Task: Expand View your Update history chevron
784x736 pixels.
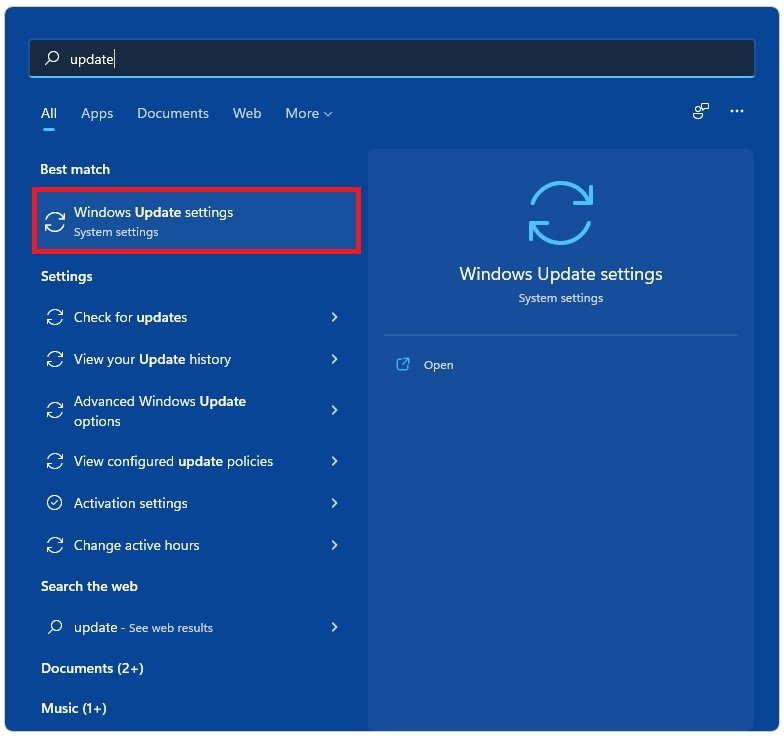Action: [x=334, y=359]
